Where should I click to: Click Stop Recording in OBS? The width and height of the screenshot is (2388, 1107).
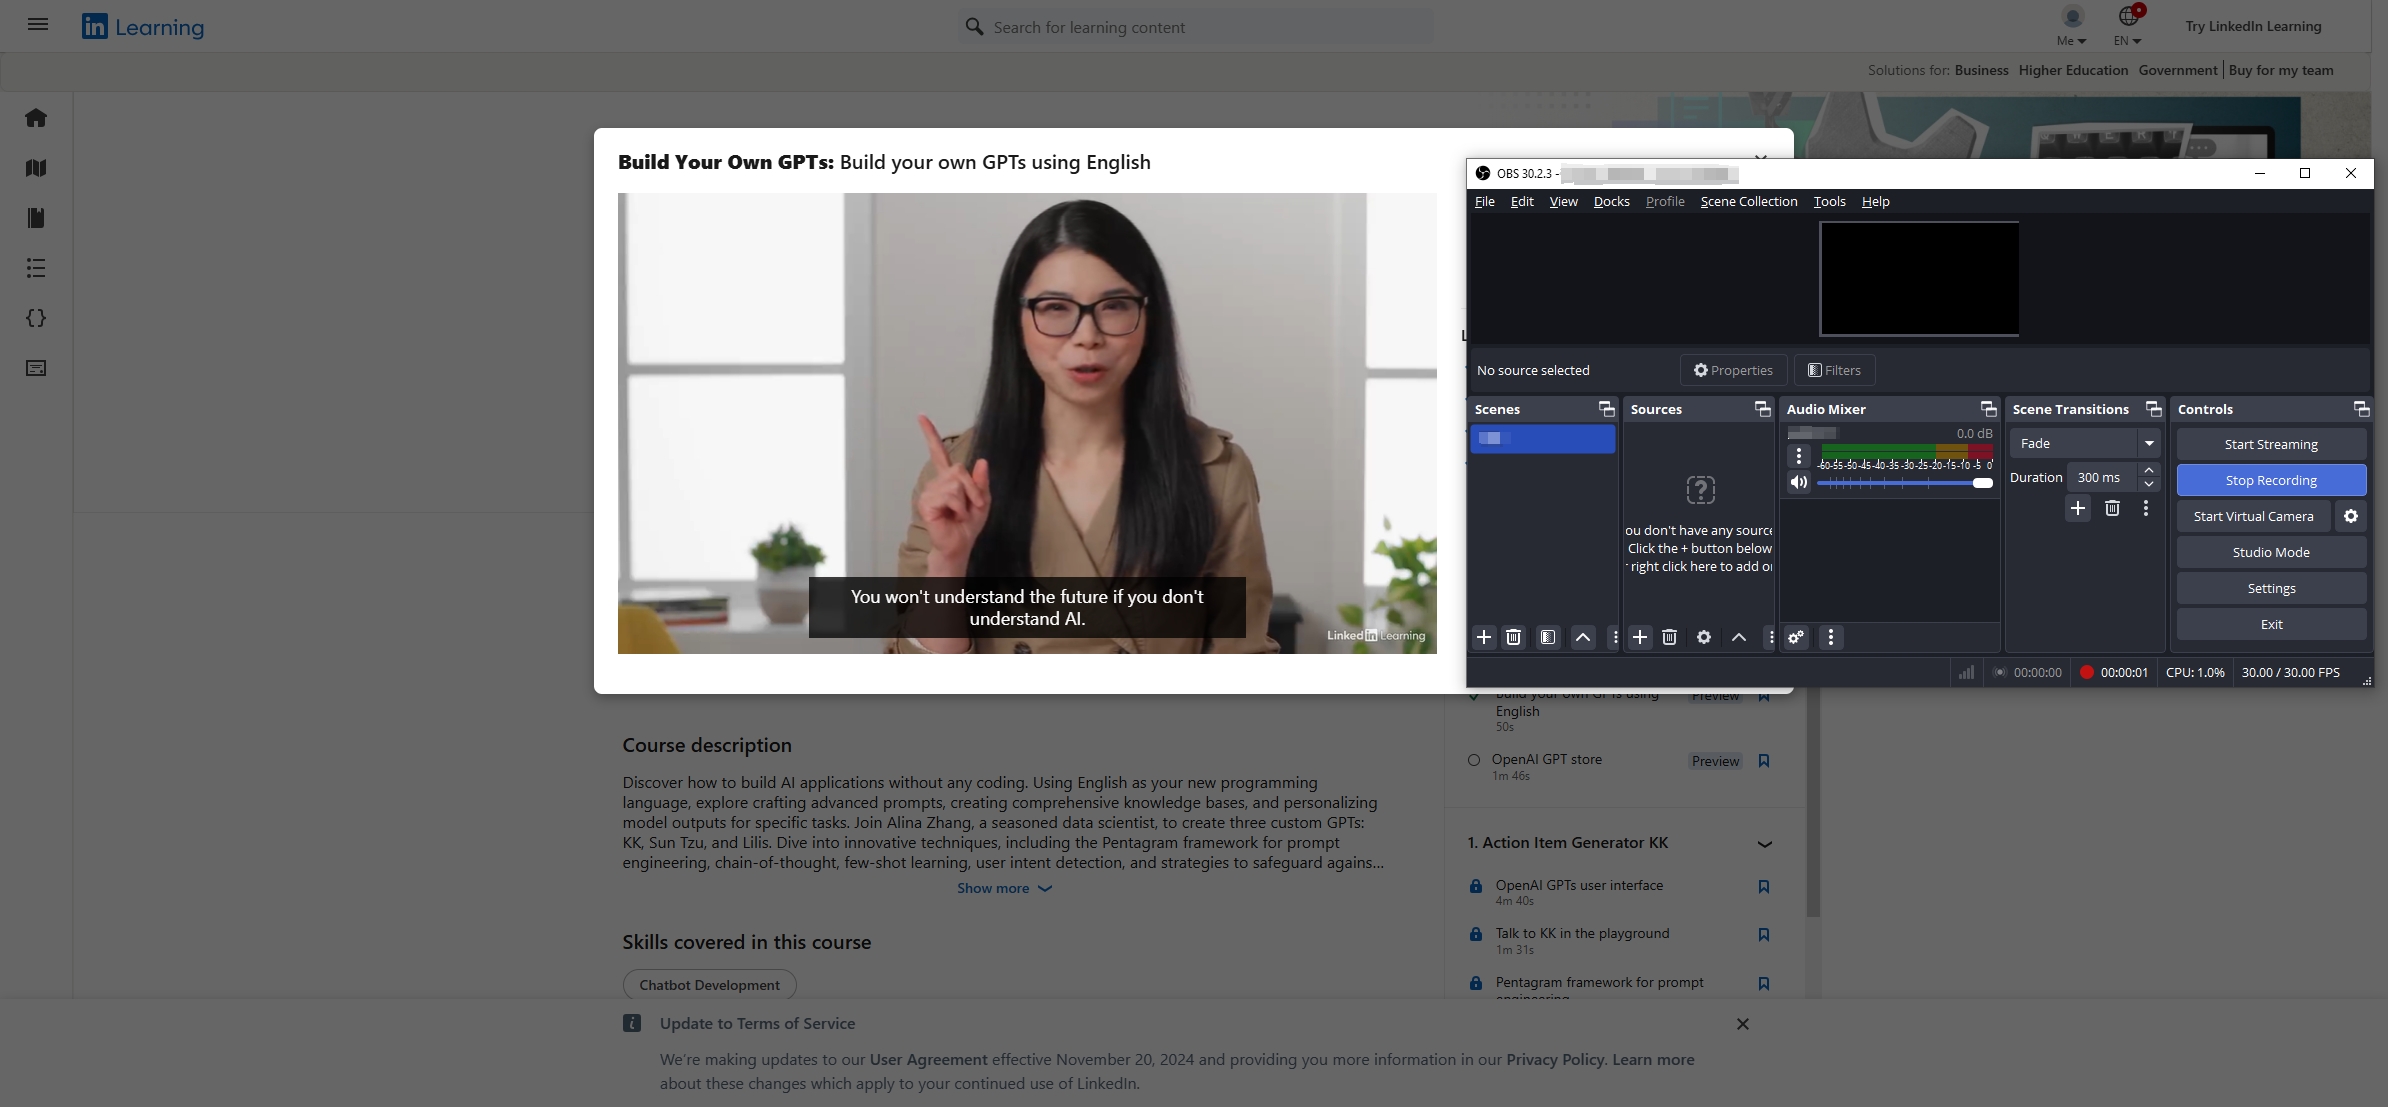pyautogui.click(x=2271, y=480)
